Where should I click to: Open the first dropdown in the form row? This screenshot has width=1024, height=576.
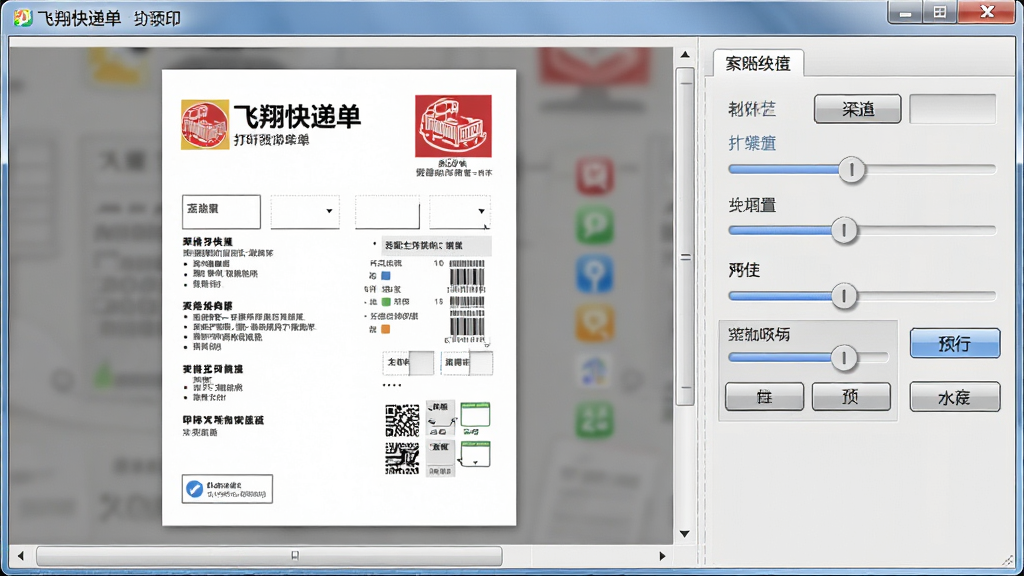point(305,211)
